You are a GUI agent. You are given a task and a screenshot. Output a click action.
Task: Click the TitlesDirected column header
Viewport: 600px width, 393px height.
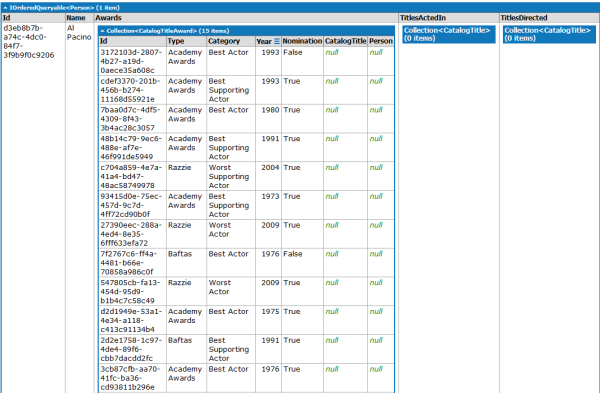point(524,18)
